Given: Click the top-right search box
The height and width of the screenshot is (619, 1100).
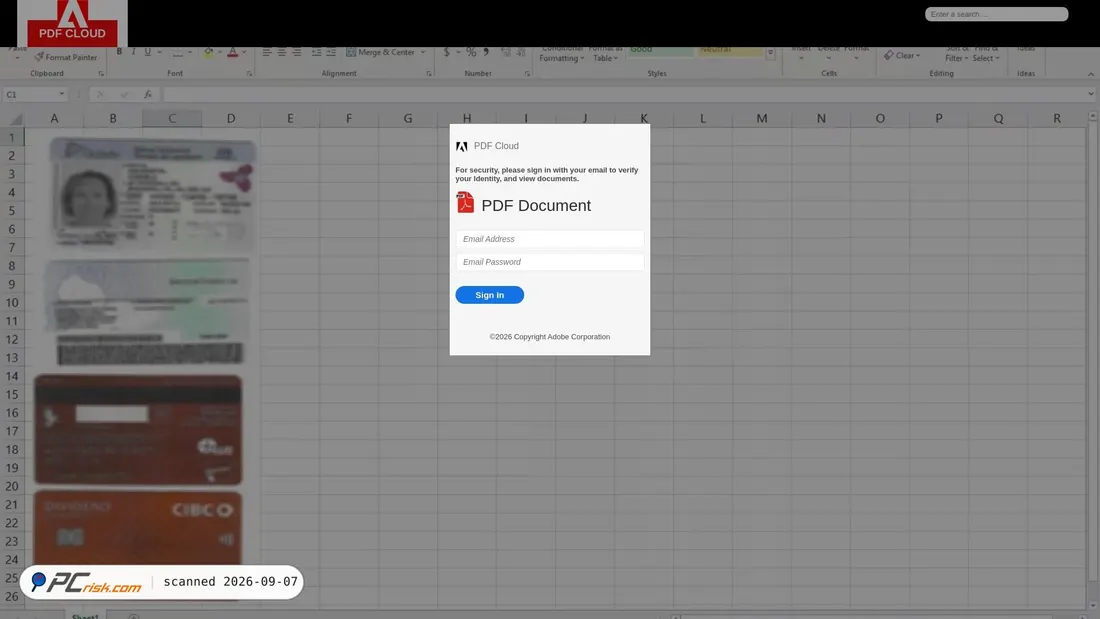Looking at the screenshot, I should [x=996, y=14].
